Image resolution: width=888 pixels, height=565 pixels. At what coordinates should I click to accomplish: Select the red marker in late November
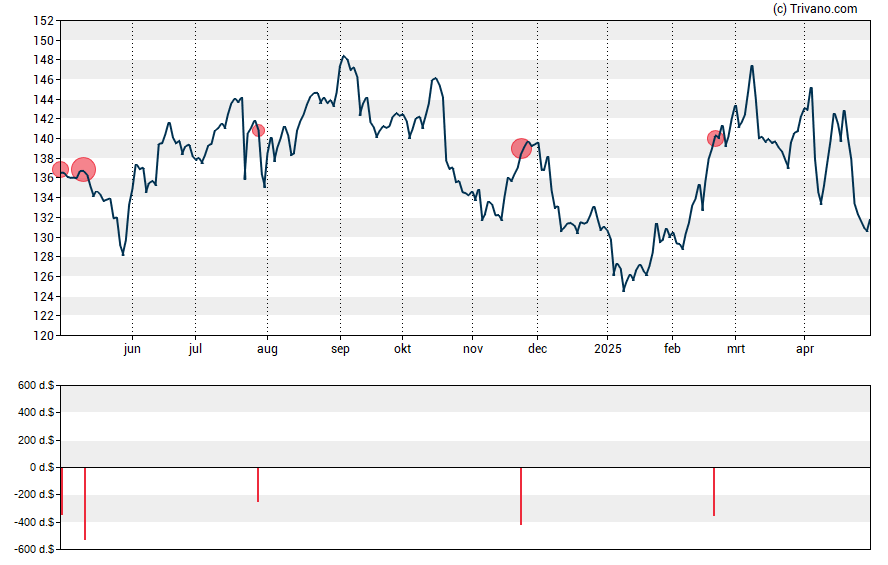click(522, 148)
